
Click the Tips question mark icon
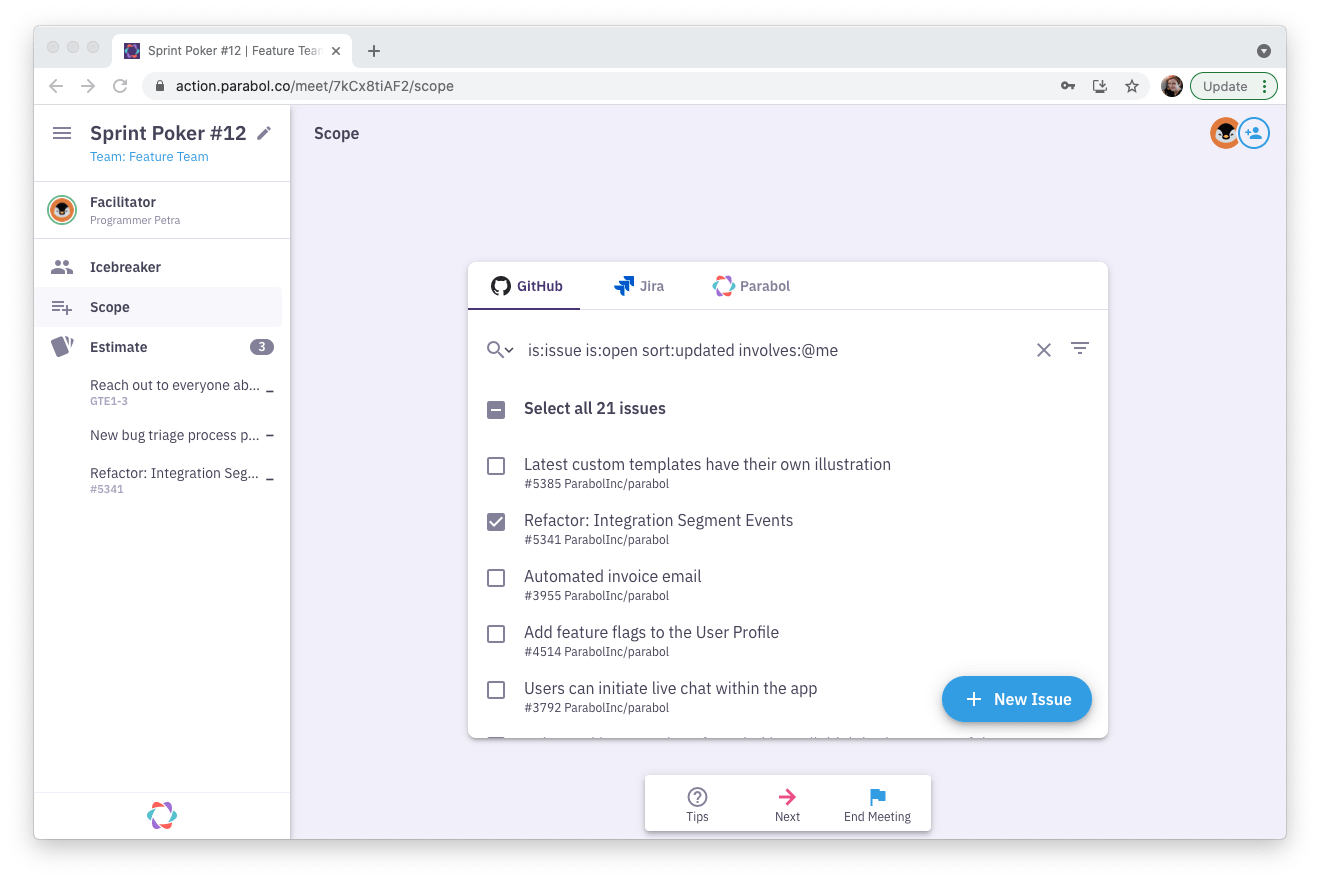coord(697,797)
